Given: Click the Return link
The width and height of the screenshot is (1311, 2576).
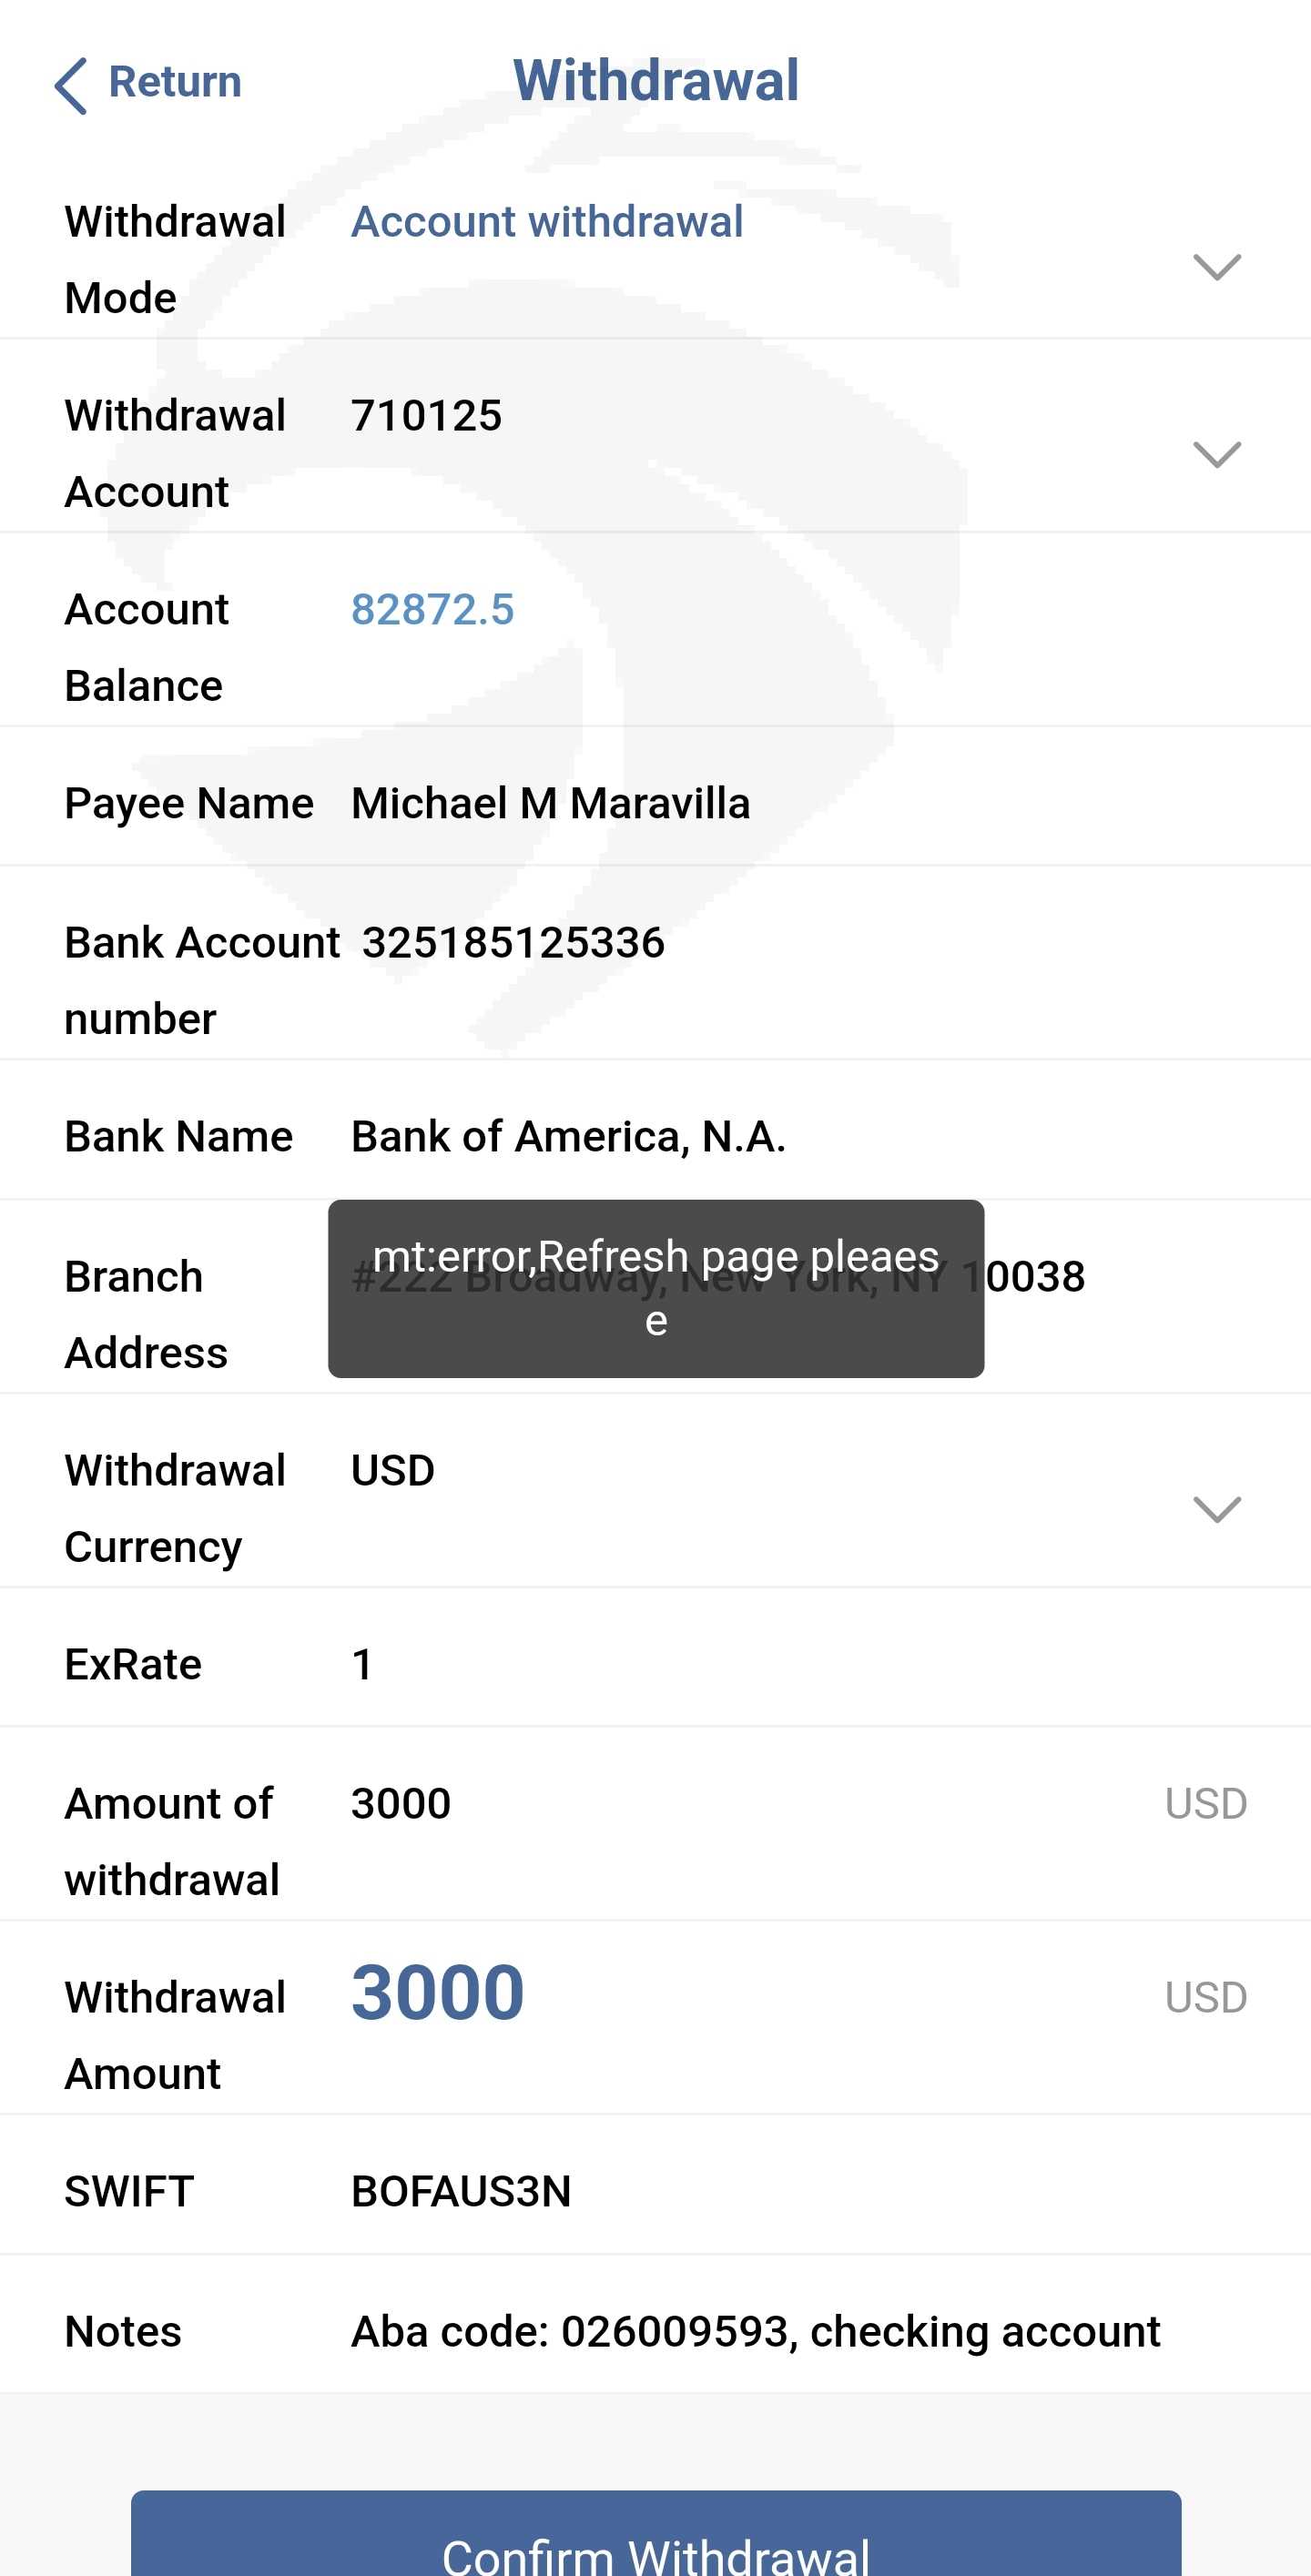Looking at the screenshot, I should click(174, 82).
